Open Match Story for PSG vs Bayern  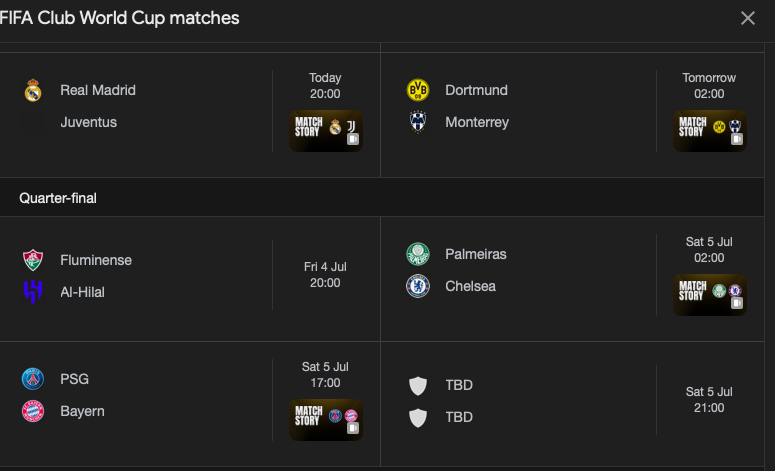(326, 420)
